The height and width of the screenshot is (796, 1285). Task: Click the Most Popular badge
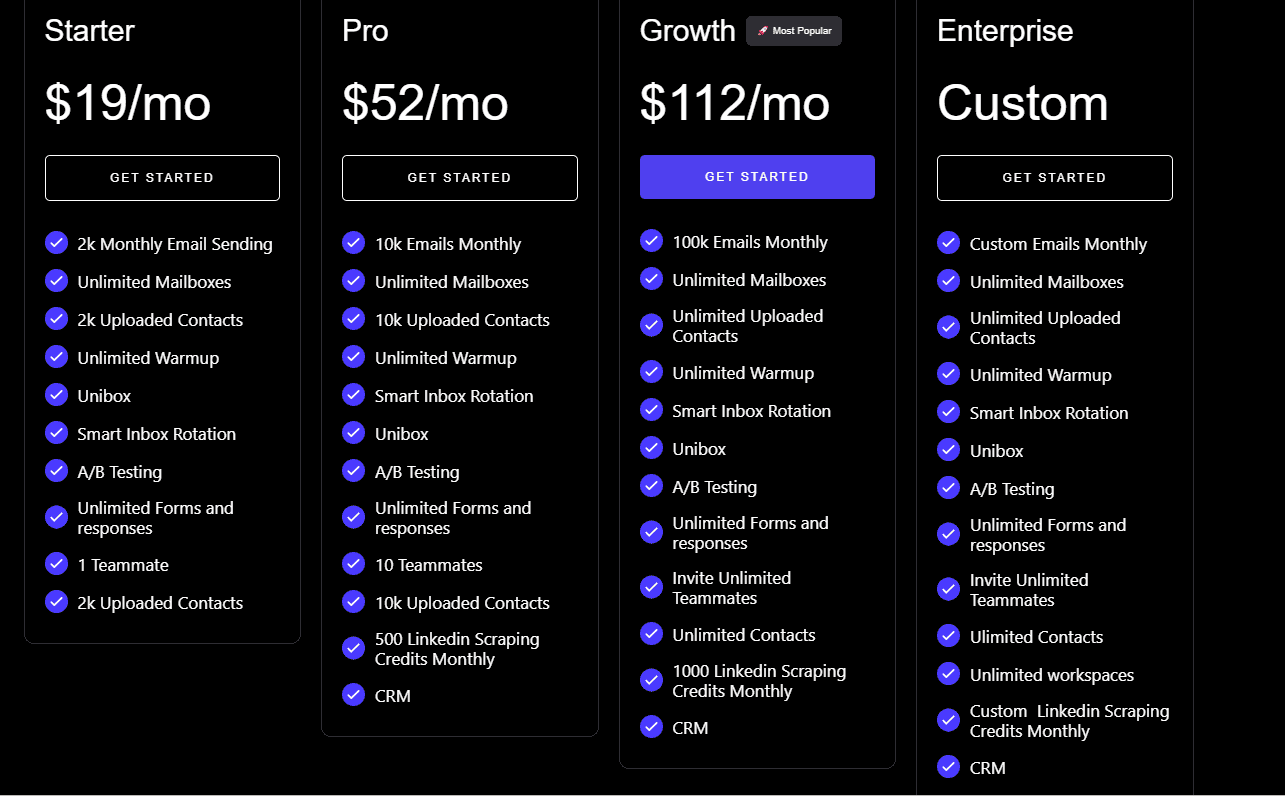[x=794, y=30]
